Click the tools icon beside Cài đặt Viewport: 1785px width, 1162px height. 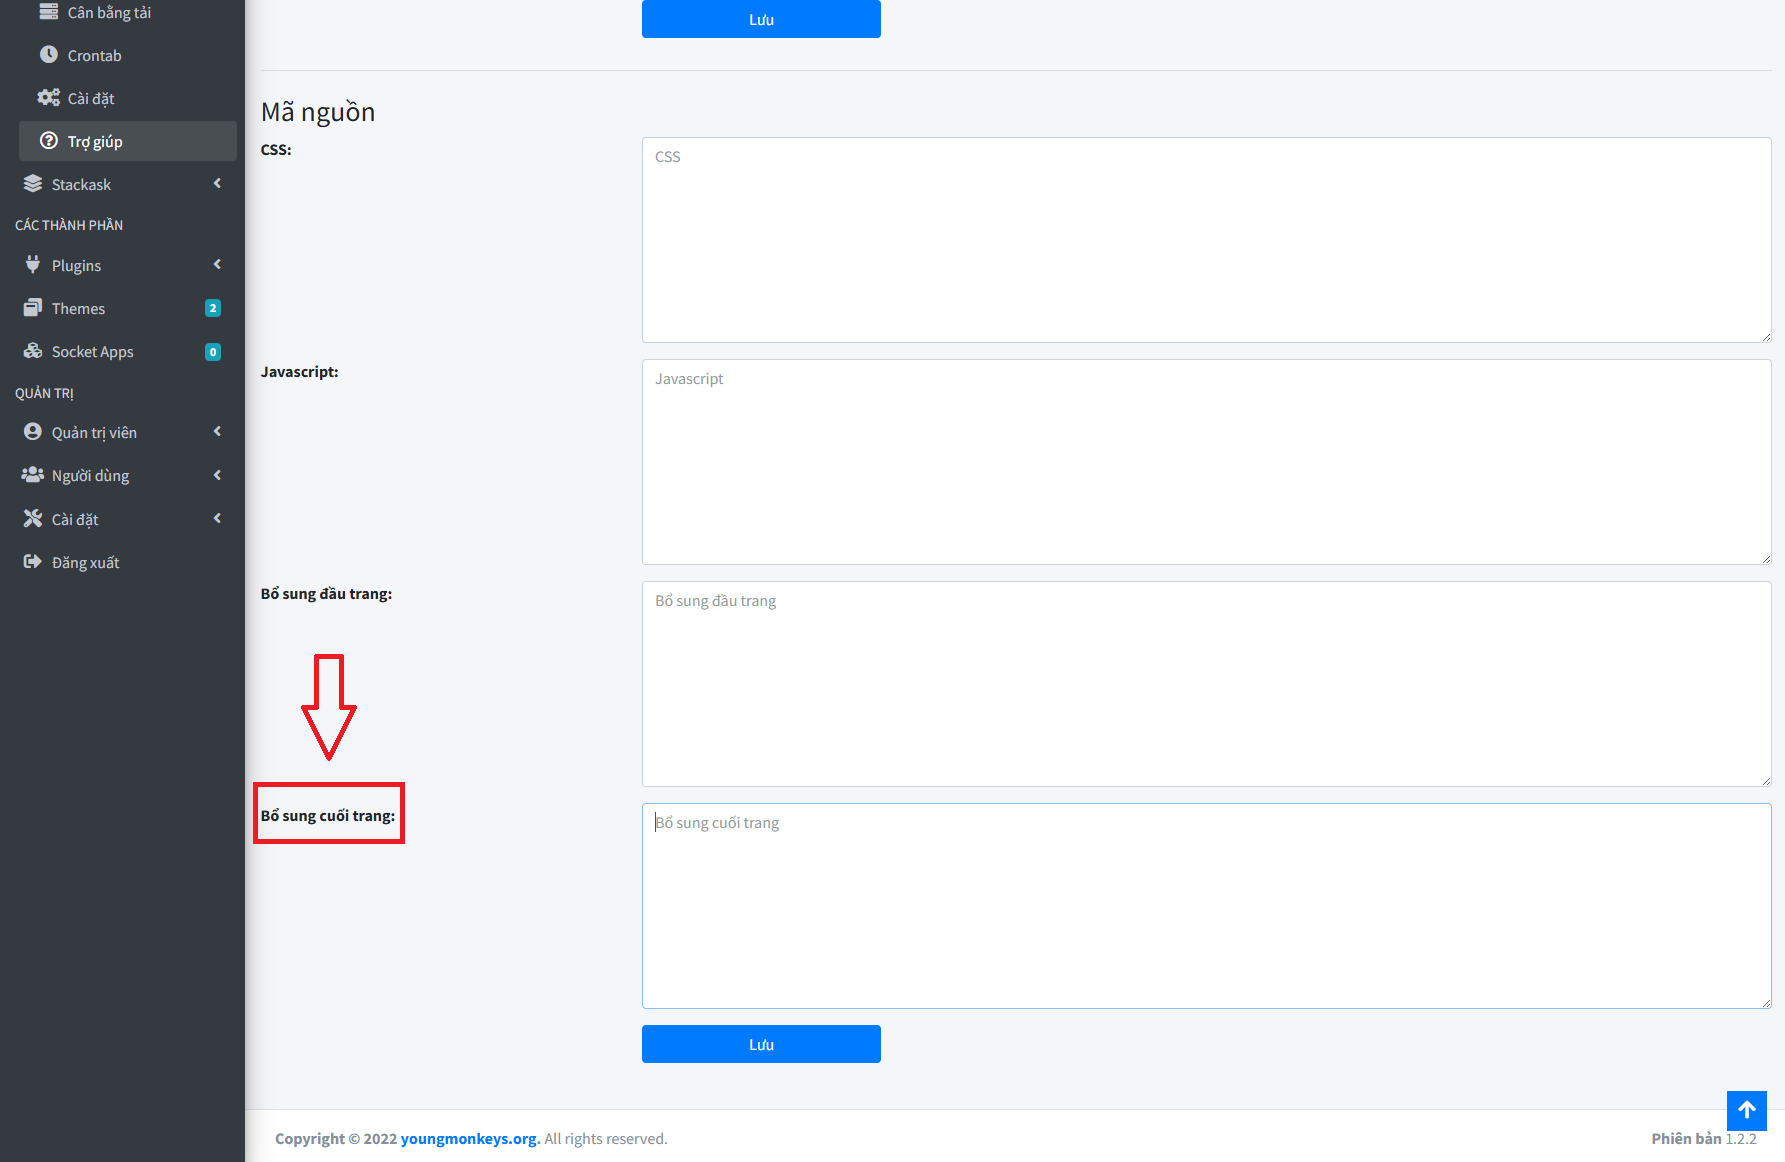coord(33,518)
